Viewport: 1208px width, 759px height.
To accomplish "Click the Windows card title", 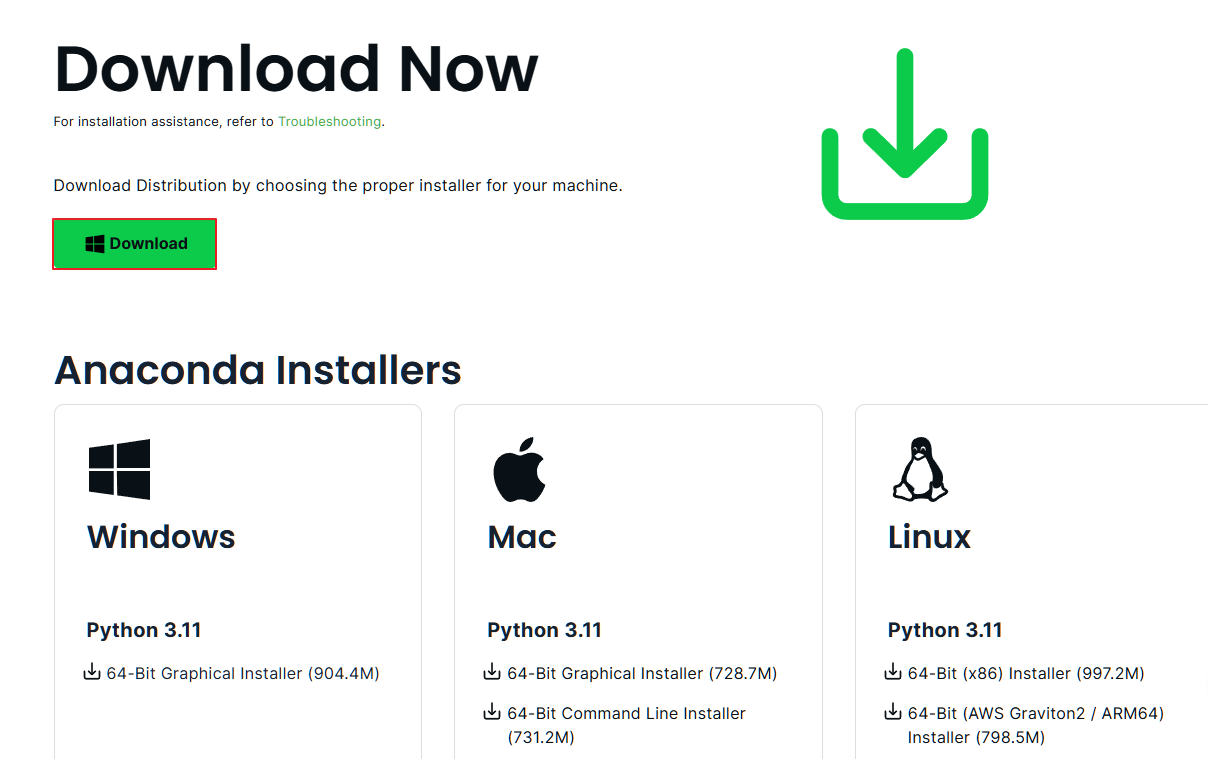I will tap(161, 537).
